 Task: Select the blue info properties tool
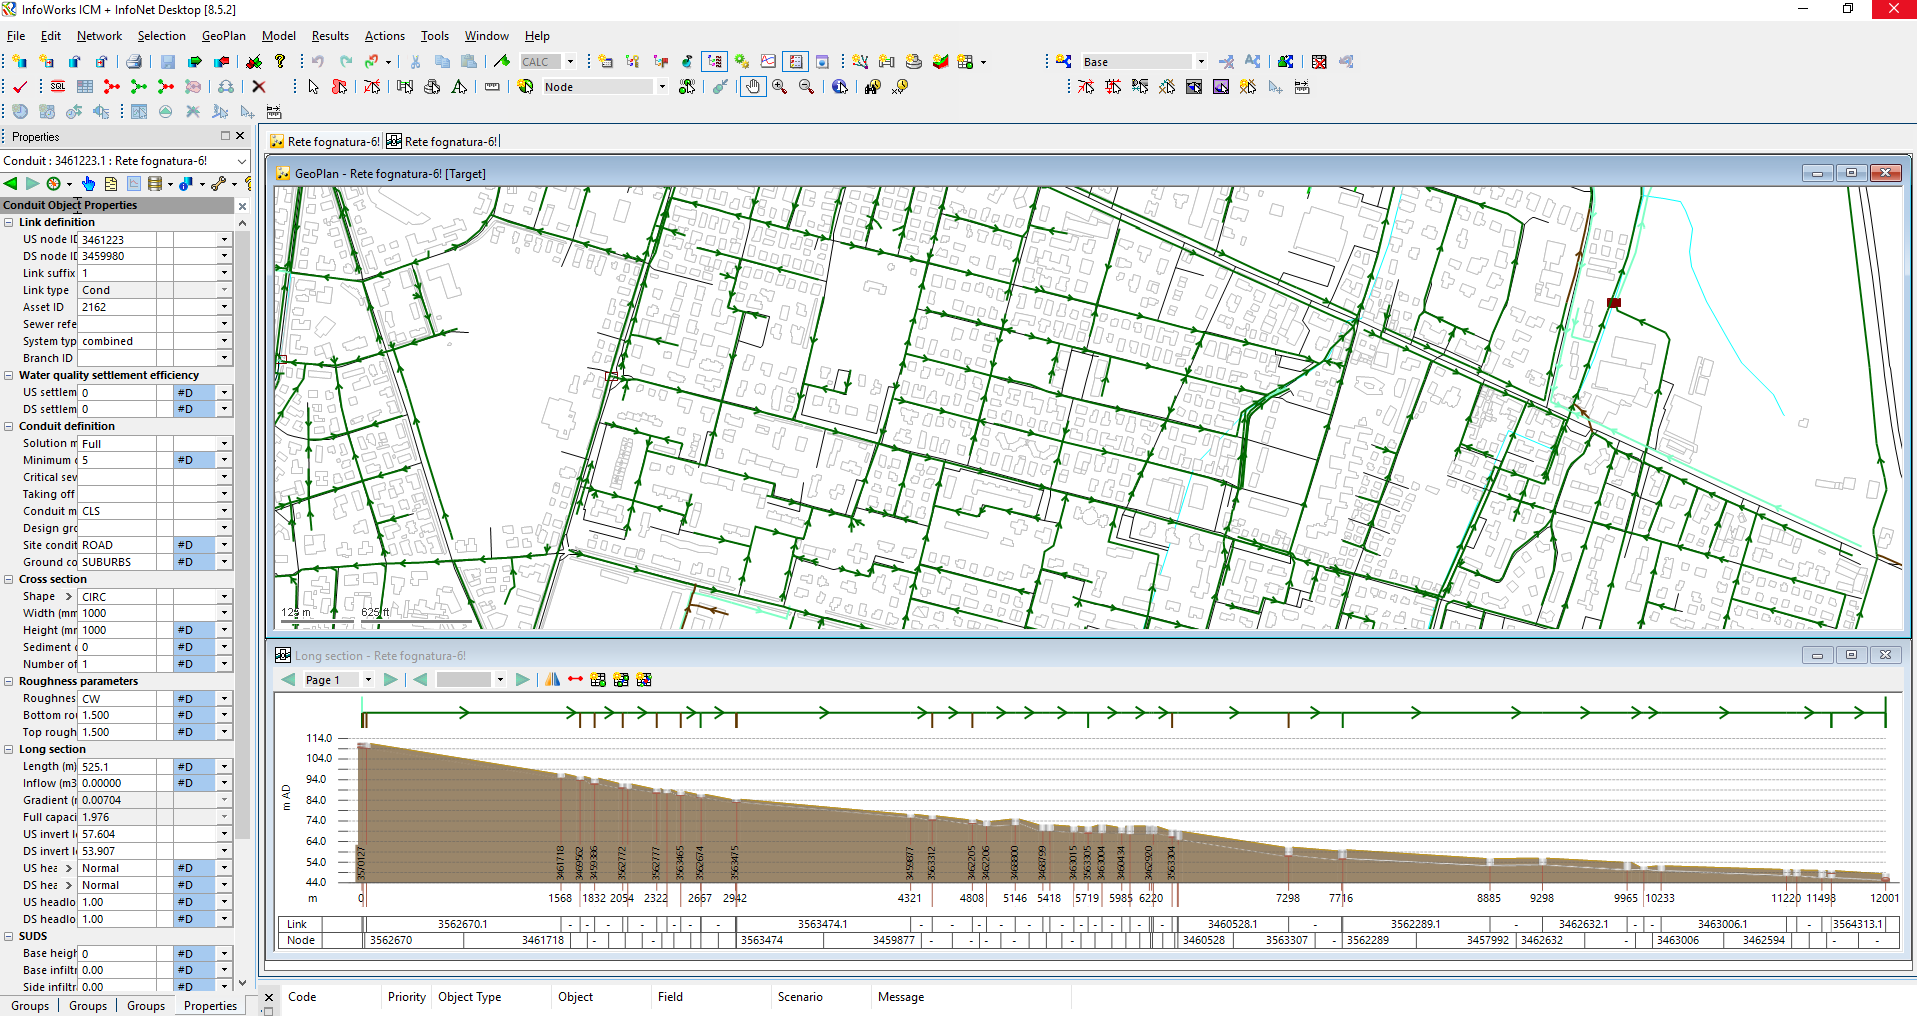[840, 87]
